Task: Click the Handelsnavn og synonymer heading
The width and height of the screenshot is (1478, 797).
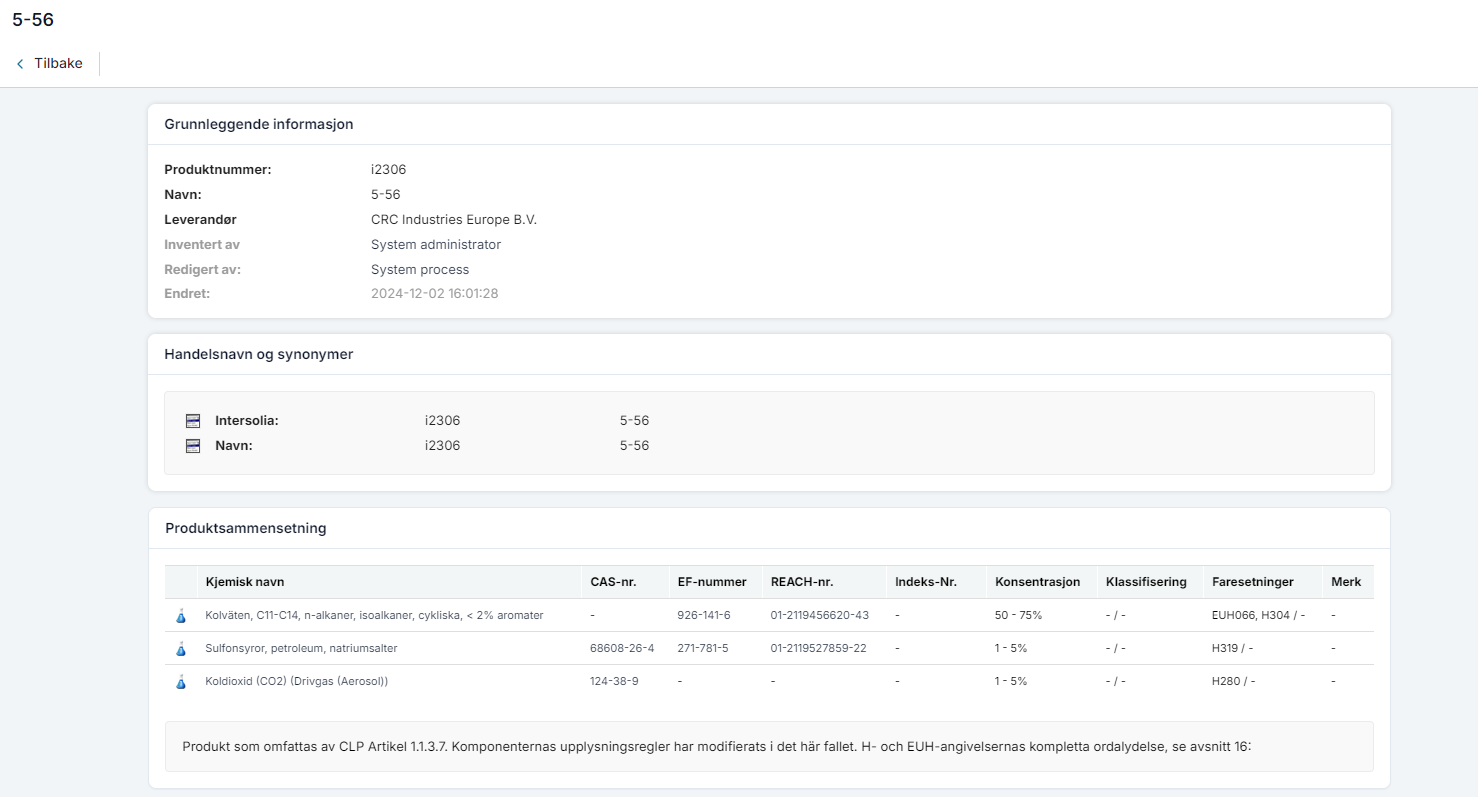Action: coord(258,354)
